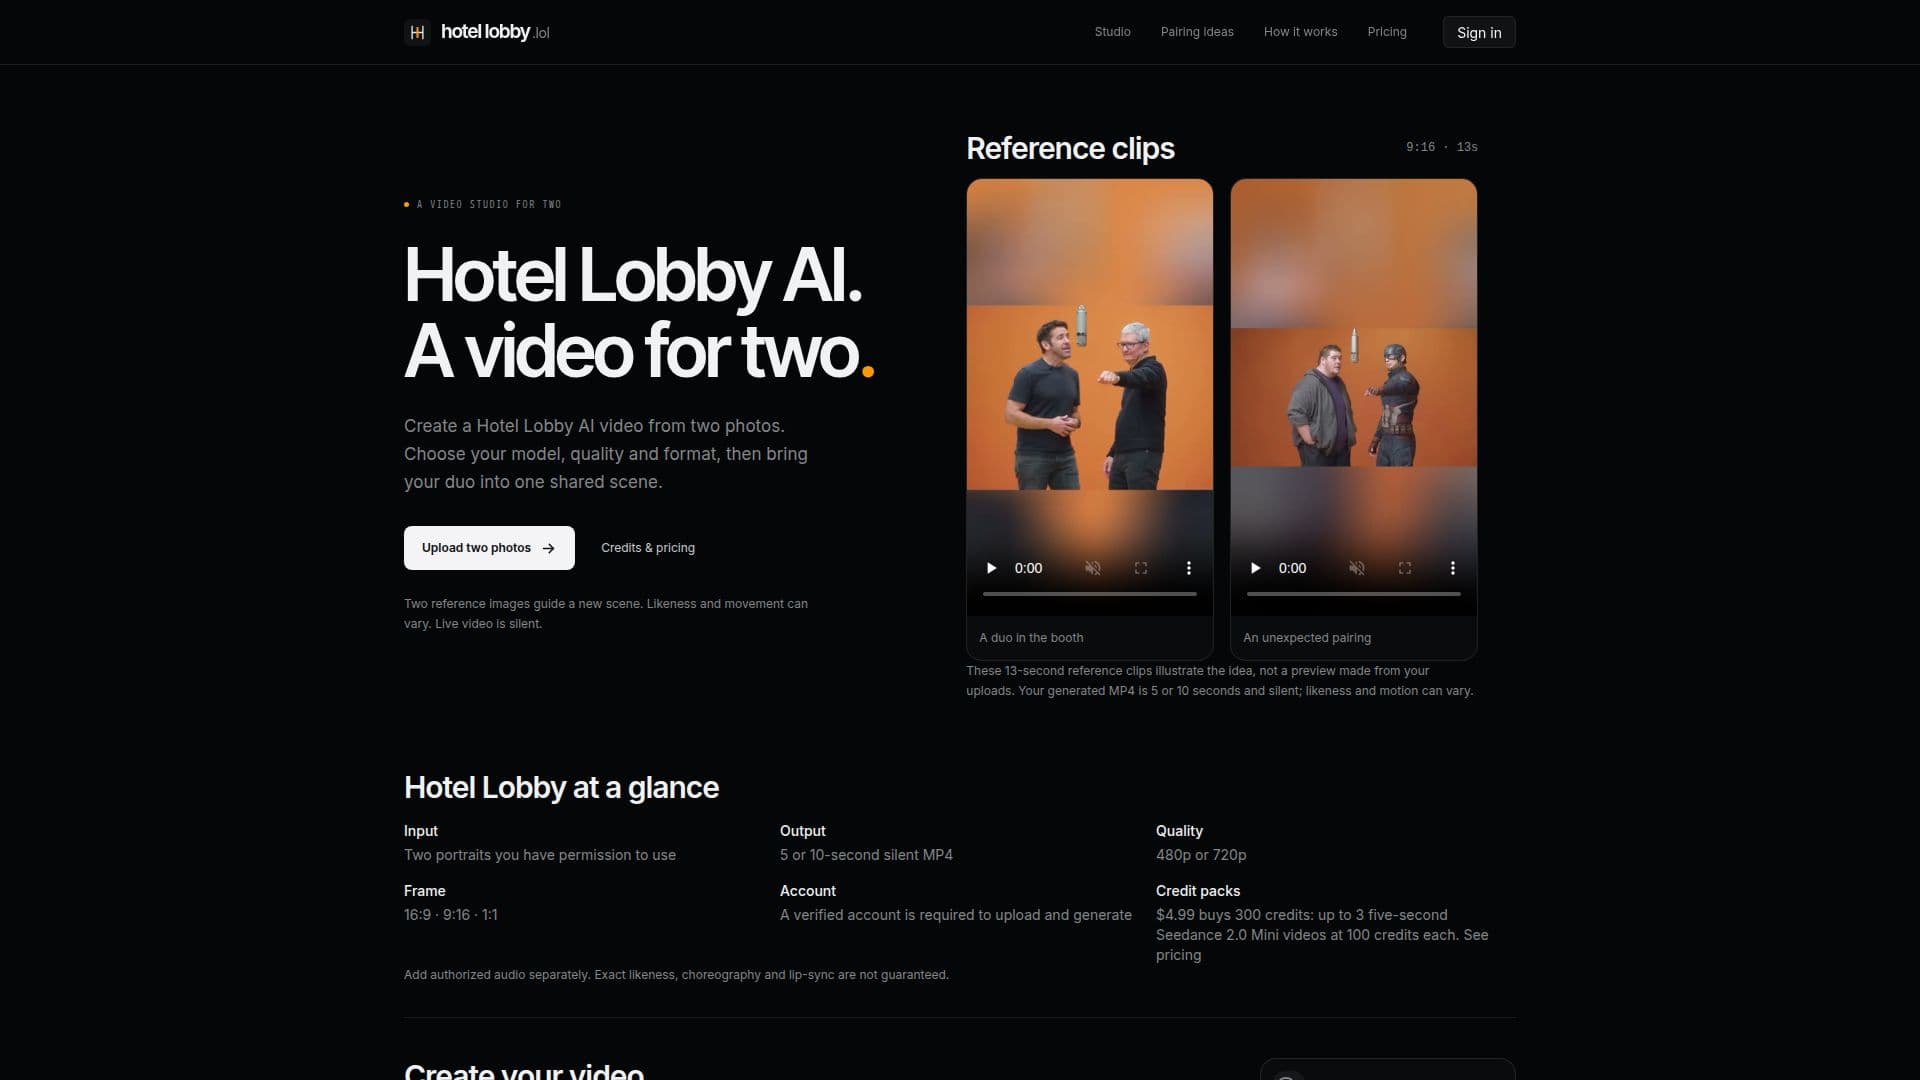Open more options on 'A duo in the booth' clip

coord(1189,568)
